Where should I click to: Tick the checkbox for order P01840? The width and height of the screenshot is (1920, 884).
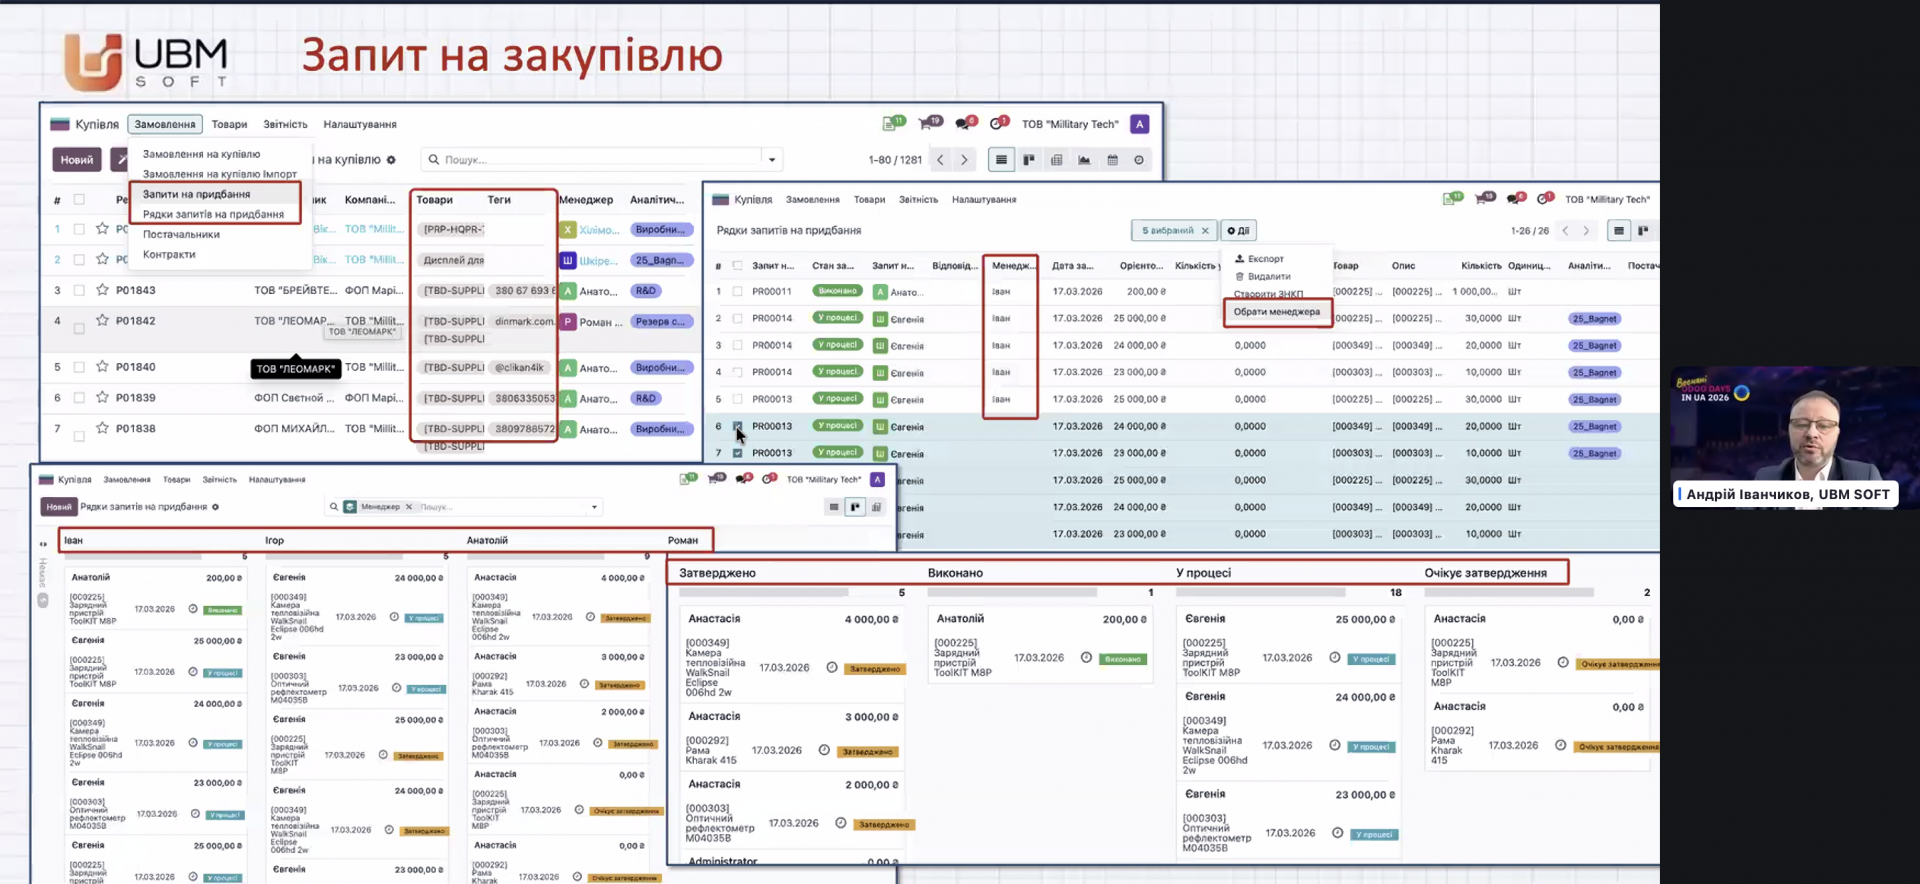point(79,367)
